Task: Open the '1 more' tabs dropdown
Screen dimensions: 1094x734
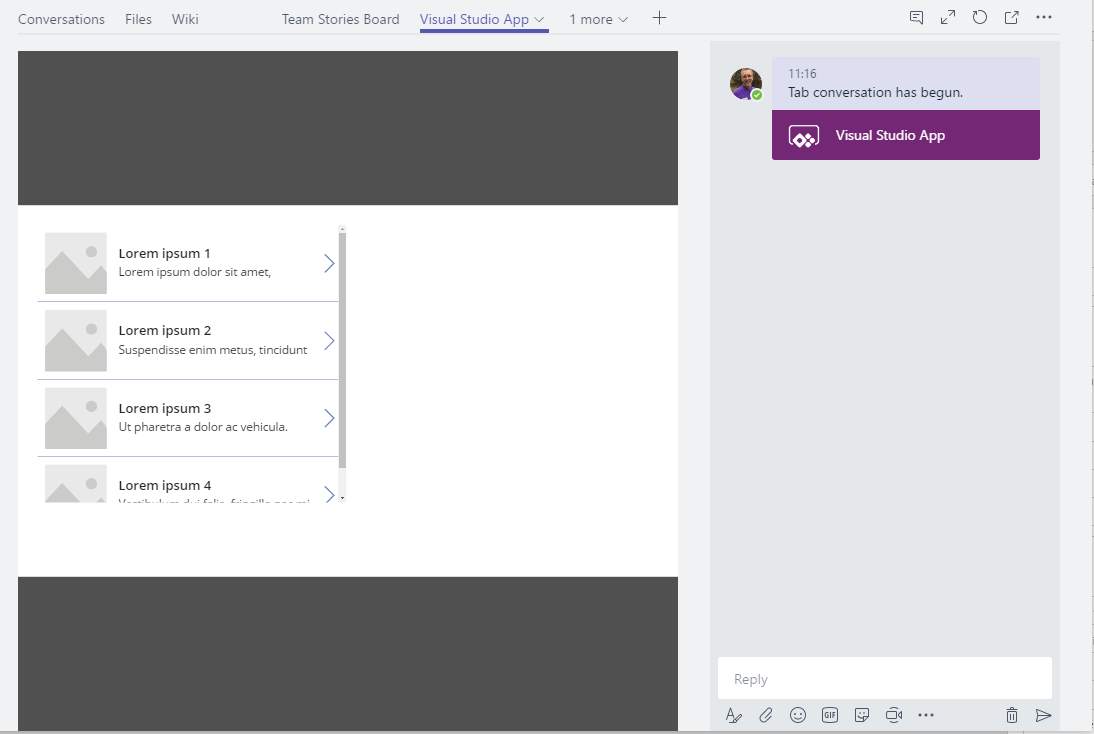Action: pyautogui.click(x=597, y=18)
